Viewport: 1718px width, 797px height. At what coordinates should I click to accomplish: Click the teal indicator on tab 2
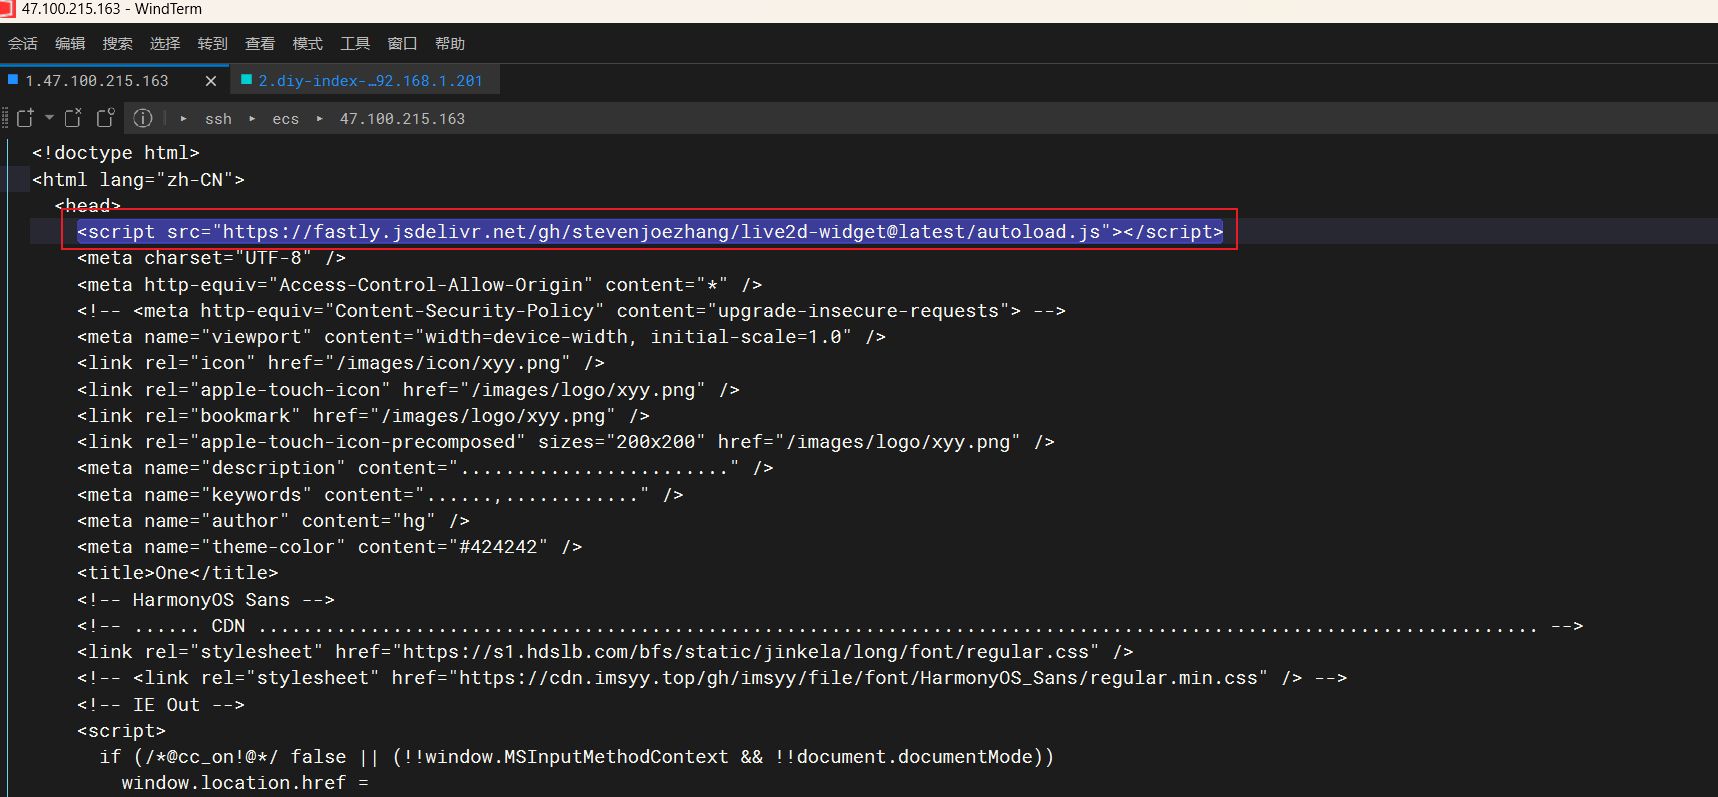tap(246, 79)
